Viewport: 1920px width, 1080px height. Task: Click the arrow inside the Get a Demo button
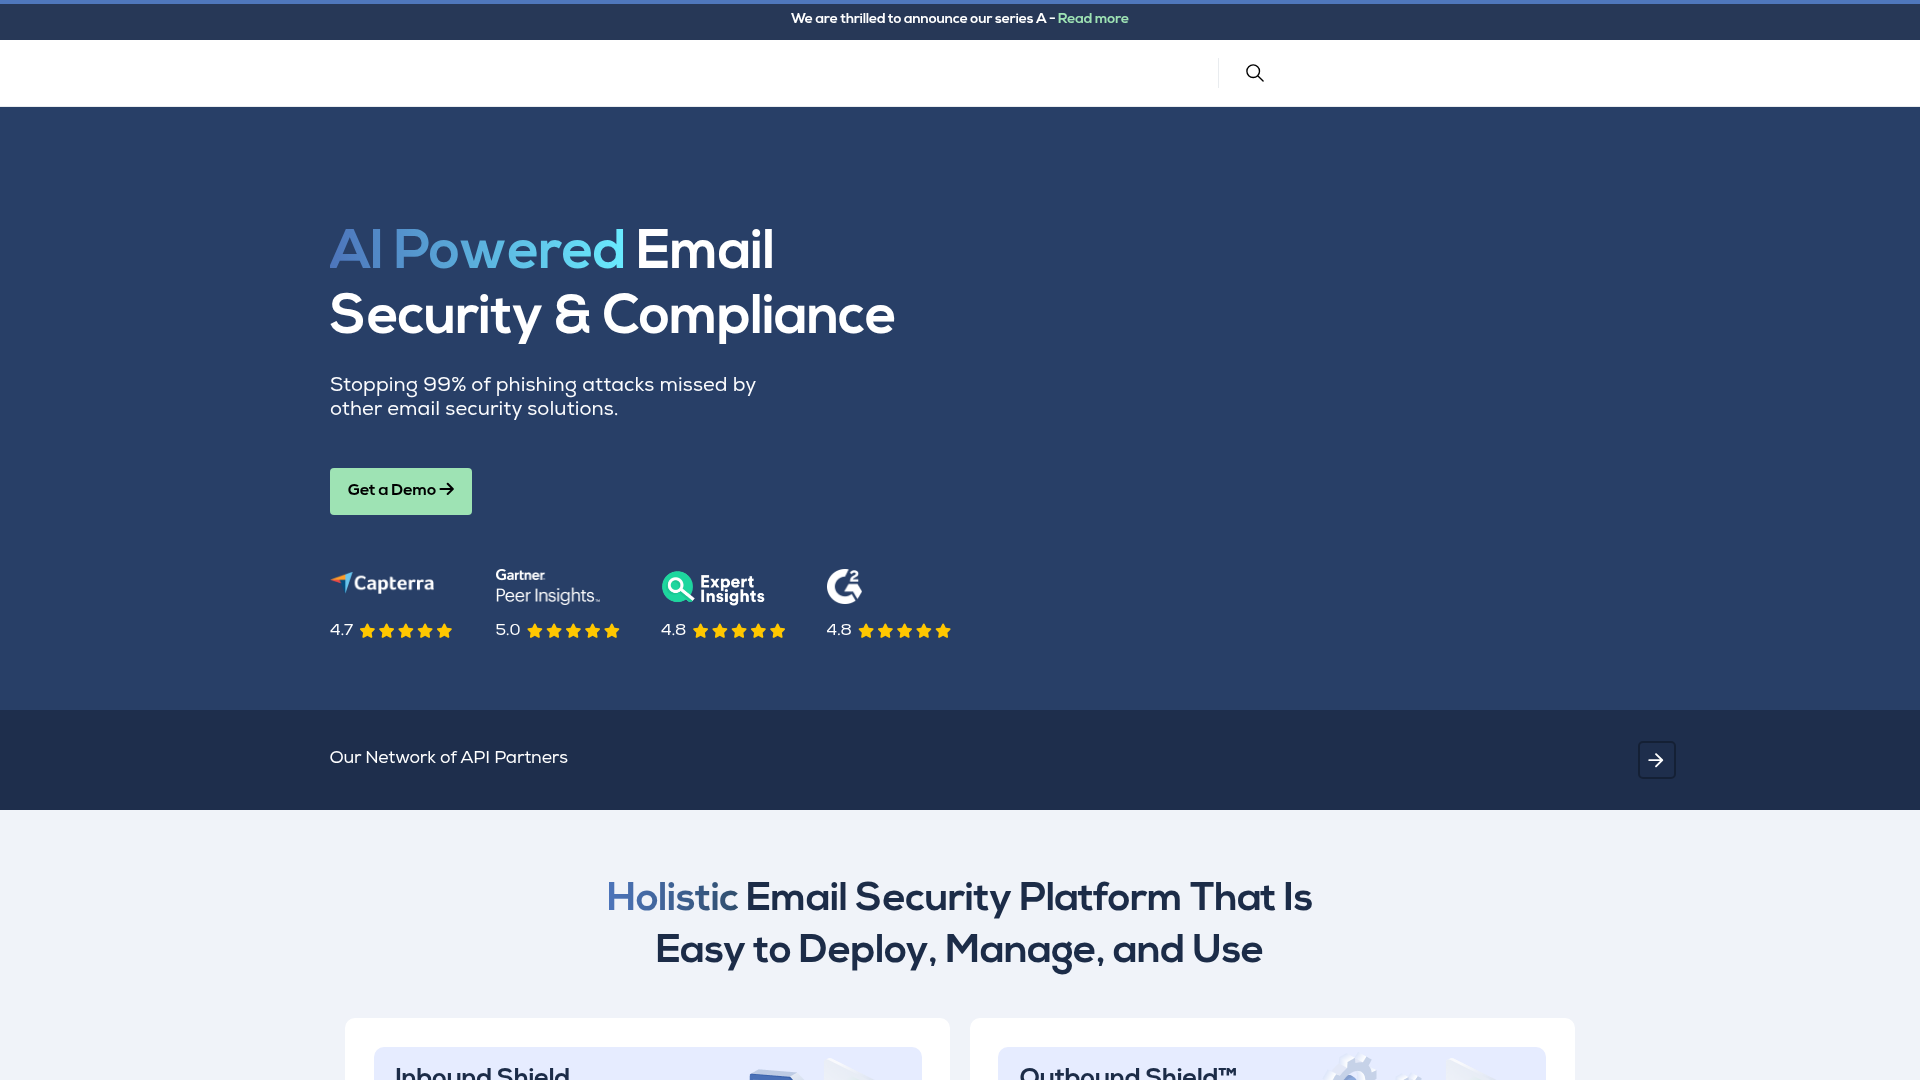click(x=446, y=490)
